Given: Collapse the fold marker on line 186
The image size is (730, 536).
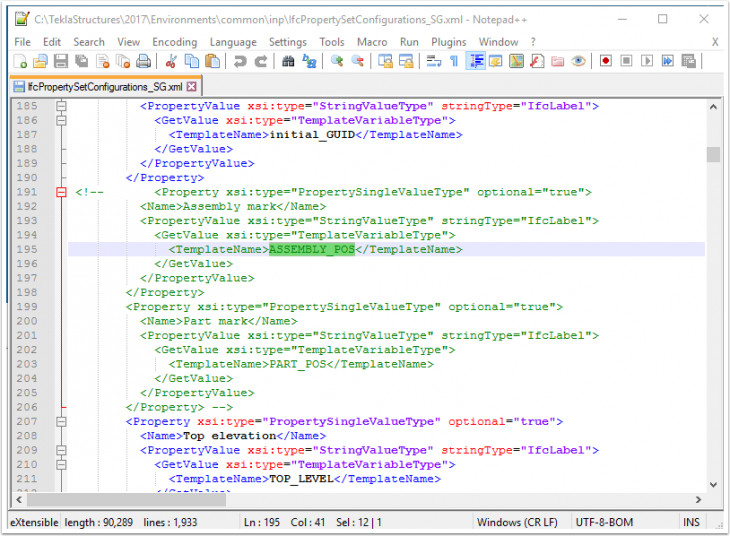Looking at the screenshot, I should 61,120.
